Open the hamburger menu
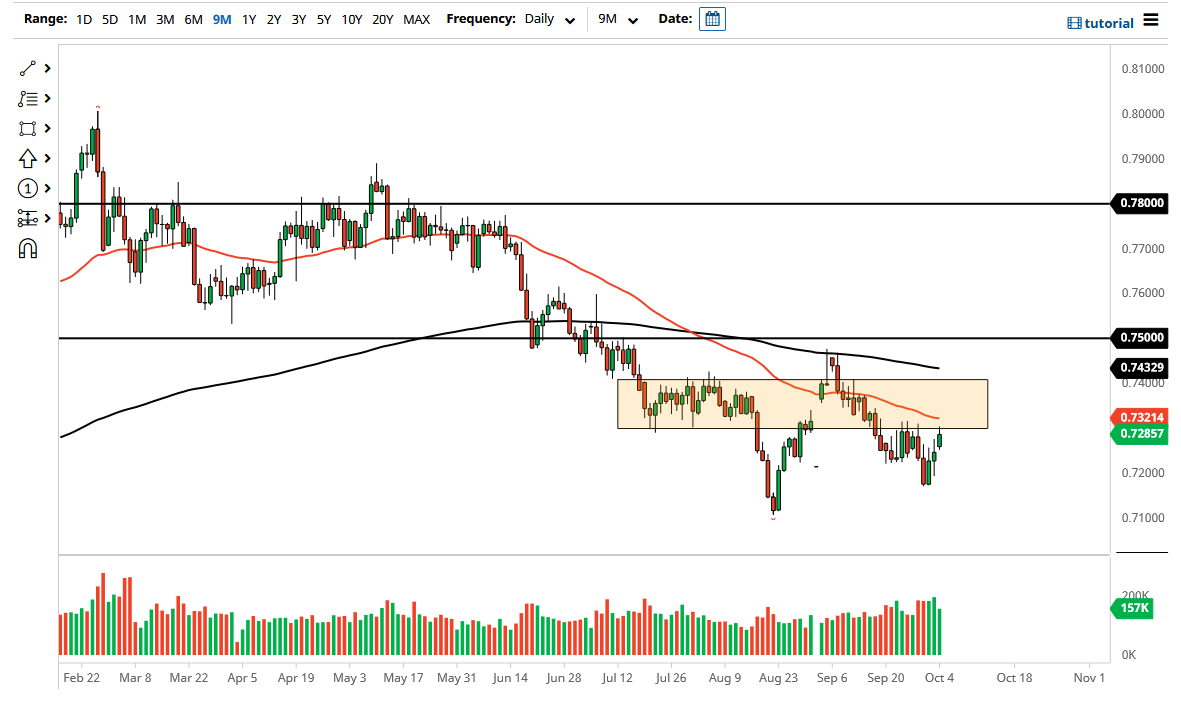This screenshot has height=701, width=1181. pos(1151,20)
